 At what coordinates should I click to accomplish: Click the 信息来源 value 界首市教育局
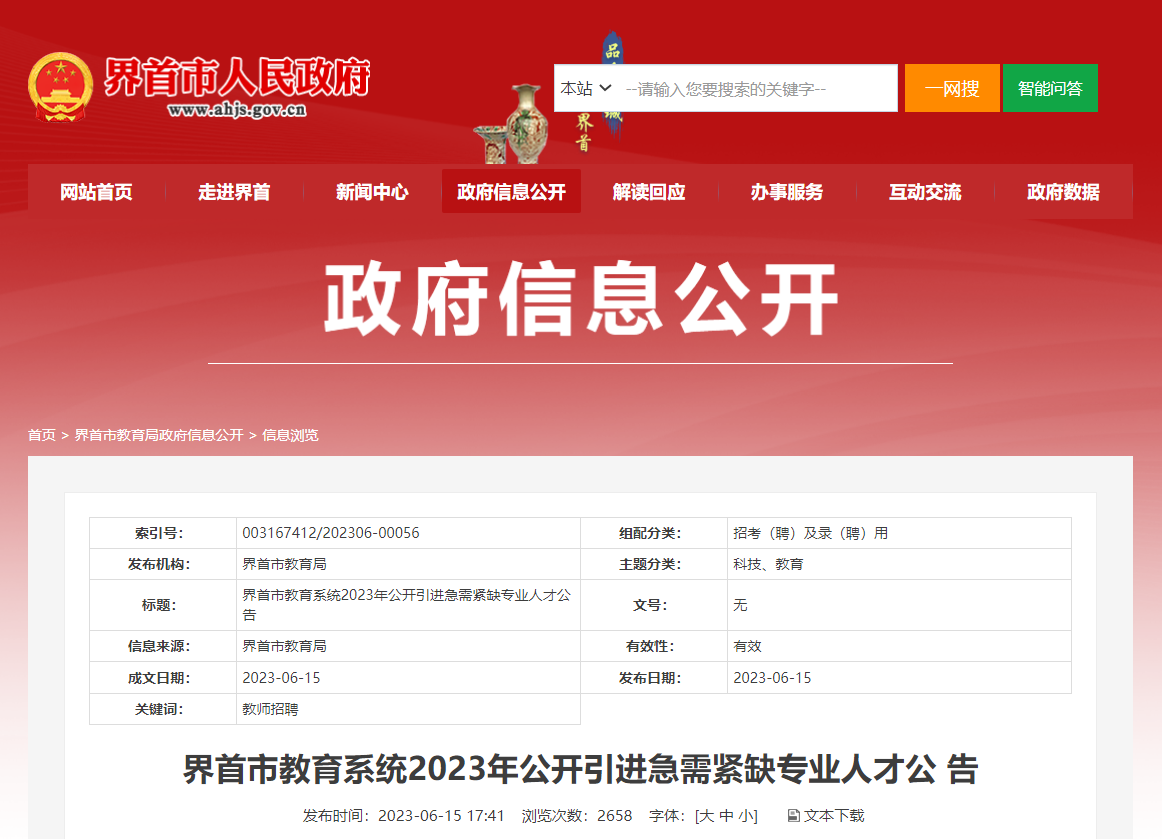pos(285,646)
